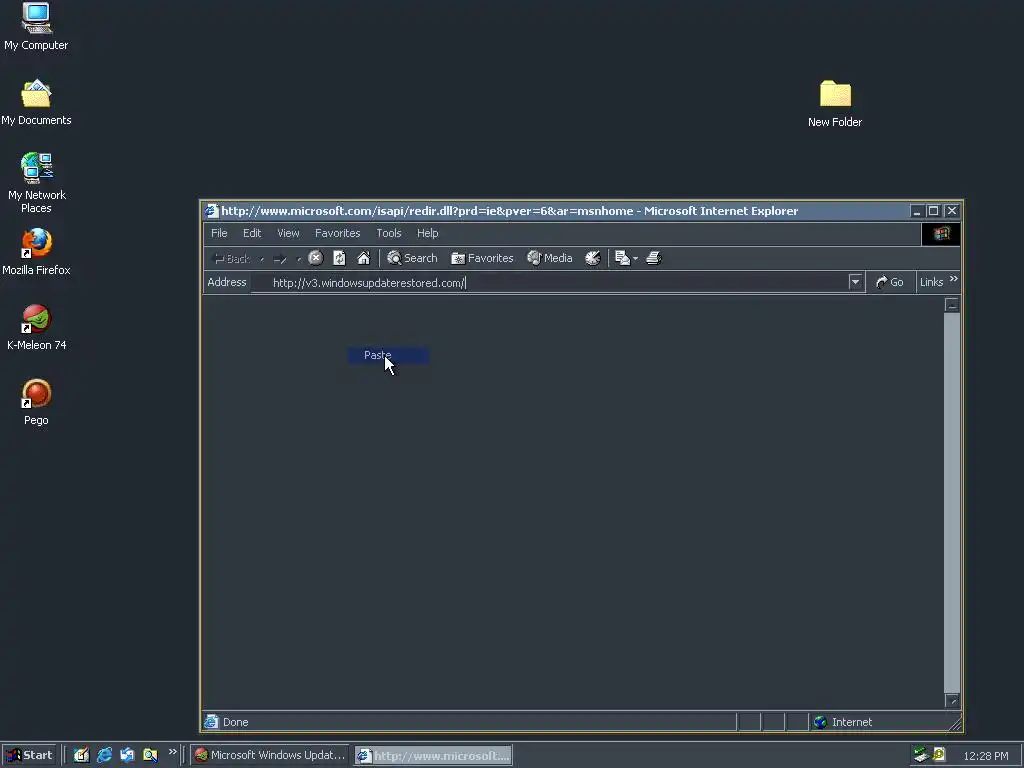1024x768 pixels.
Task: Click the Windows flag throbber icon
Action: click(x=941, y=234)
